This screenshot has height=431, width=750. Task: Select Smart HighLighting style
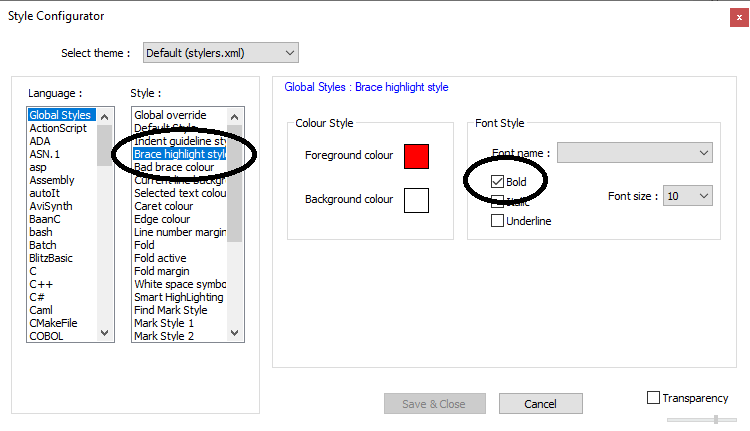tap(178, 297)
